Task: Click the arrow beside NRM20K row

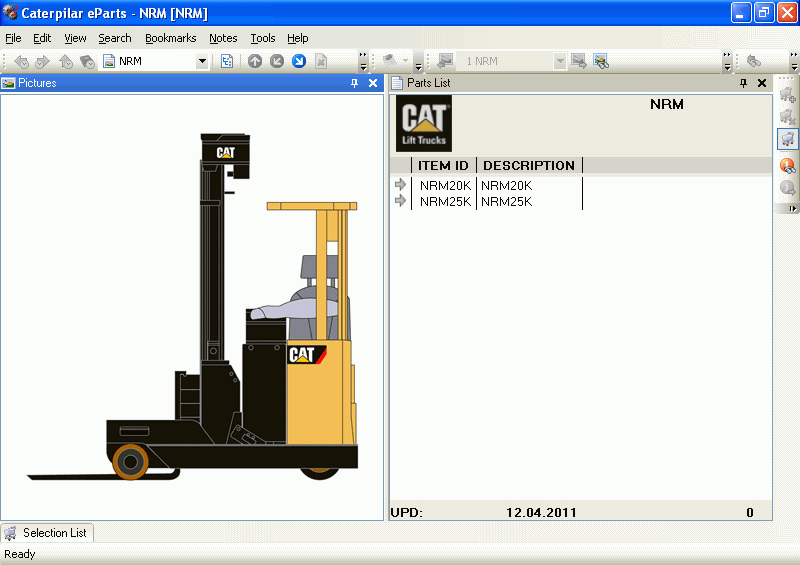Action: coord(401,184)
